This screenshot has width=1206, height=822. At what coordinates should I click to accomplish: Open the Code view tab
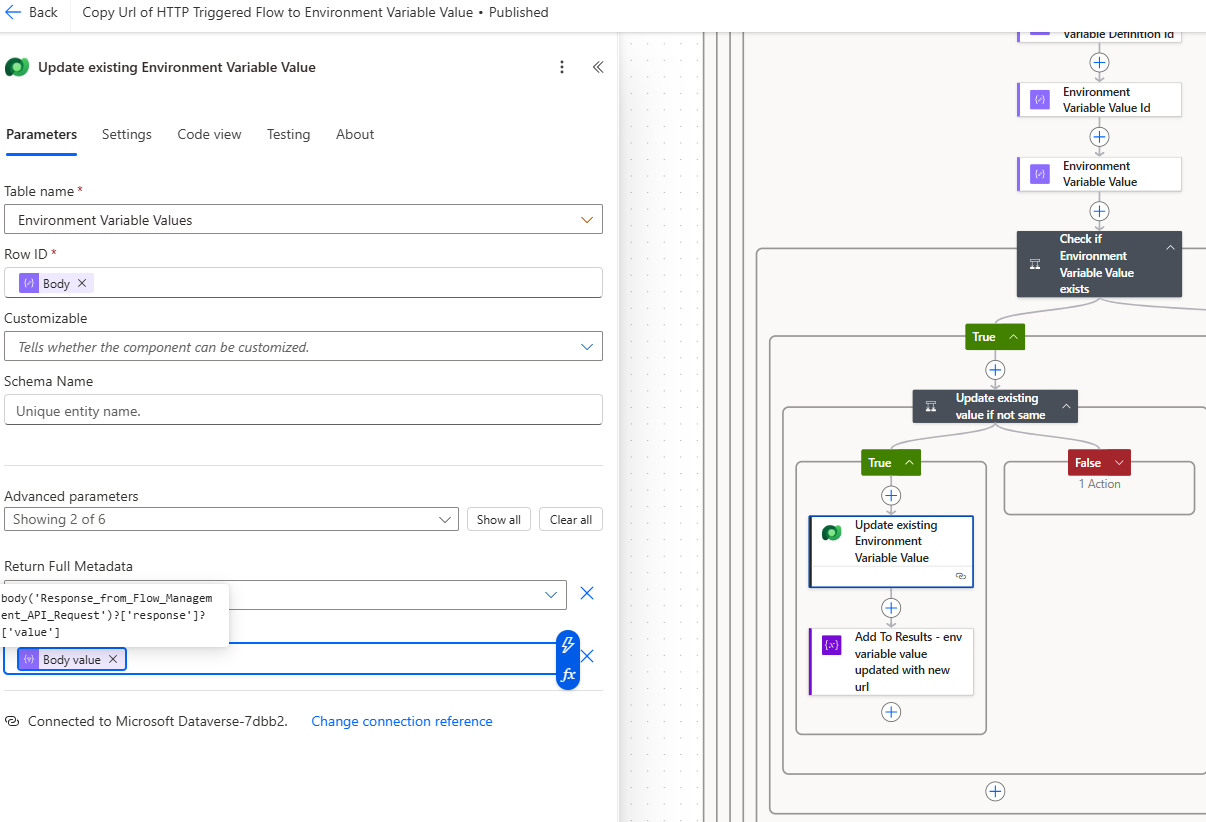209,134
